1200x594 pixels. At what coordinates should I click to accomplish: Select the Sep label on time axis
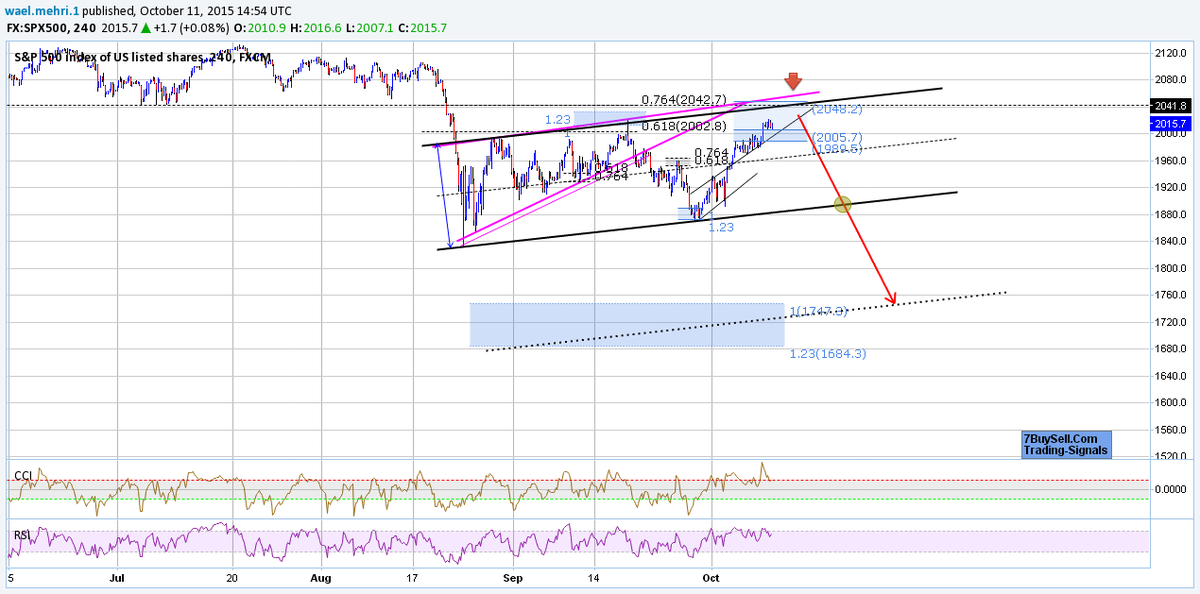click(512, 578)
